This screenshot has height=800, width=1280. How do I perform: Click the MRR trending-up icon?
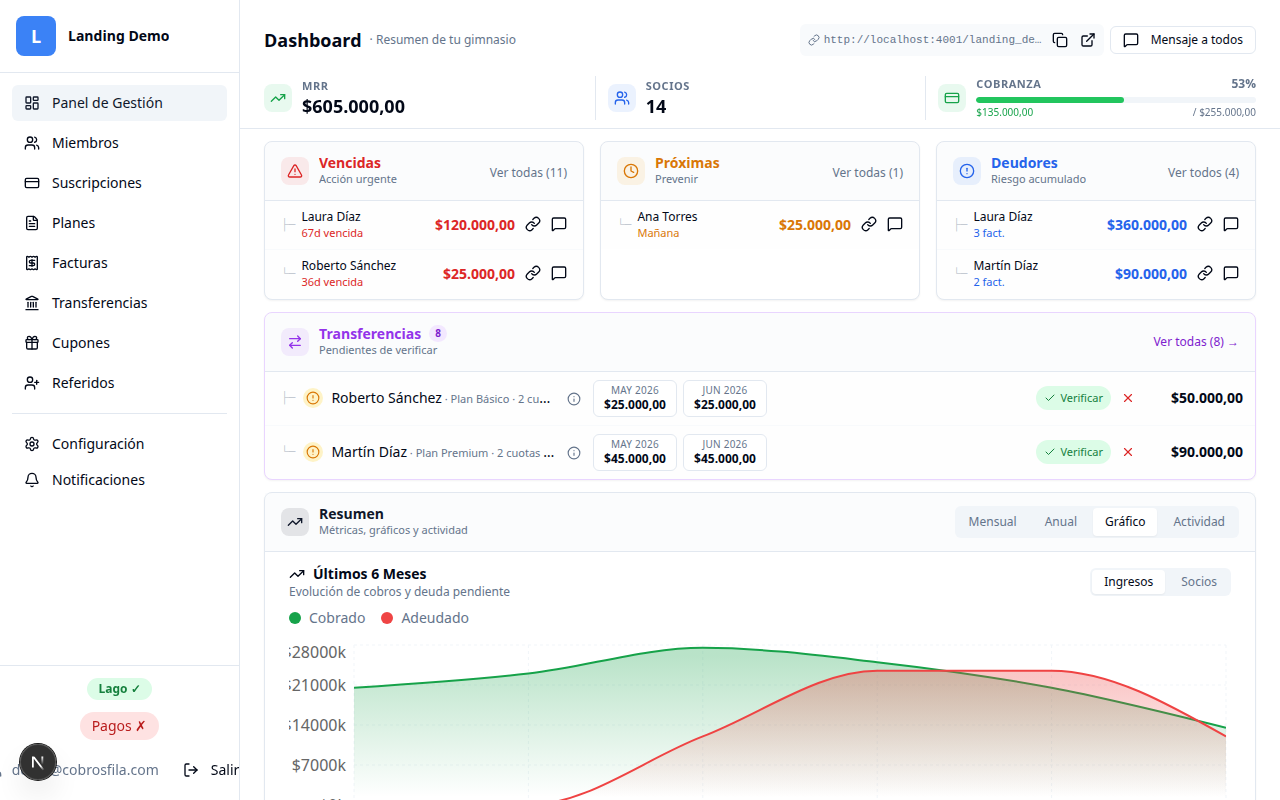click(278, 98)
